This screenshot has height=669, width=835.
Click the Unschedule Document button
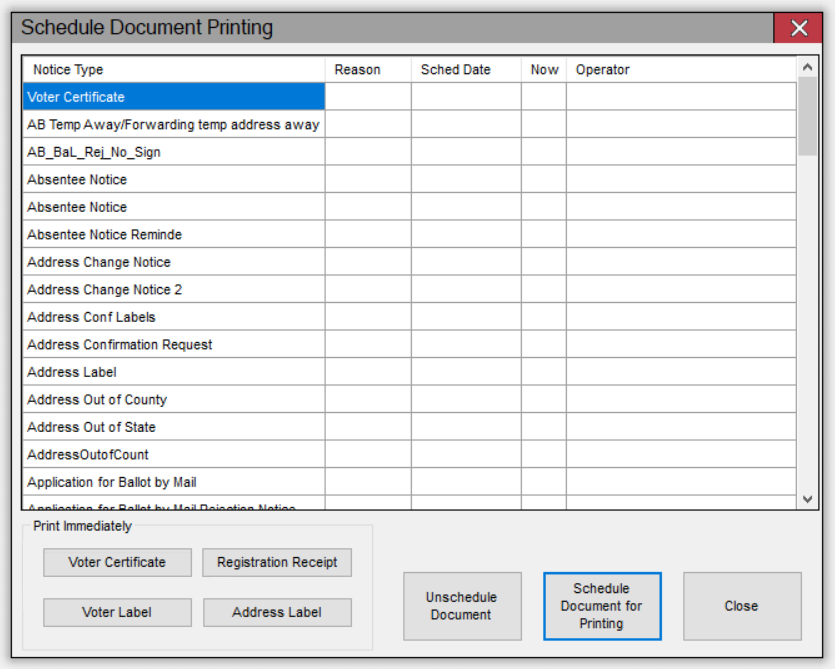point(462,606)
